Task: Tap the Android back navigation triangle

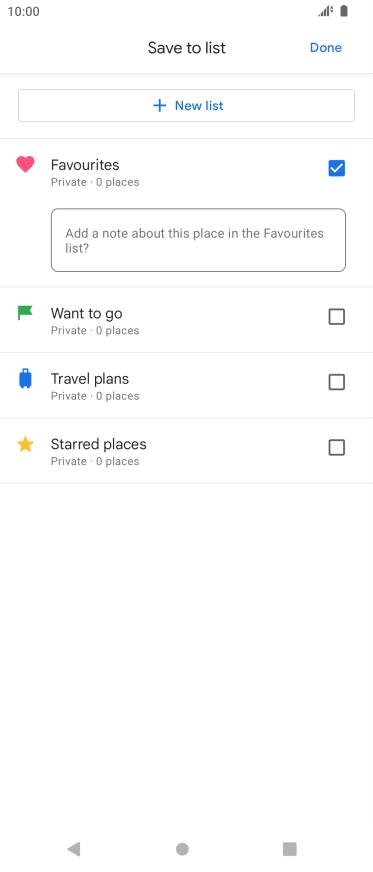Action: pyautogui.click(x=74, y=849)
